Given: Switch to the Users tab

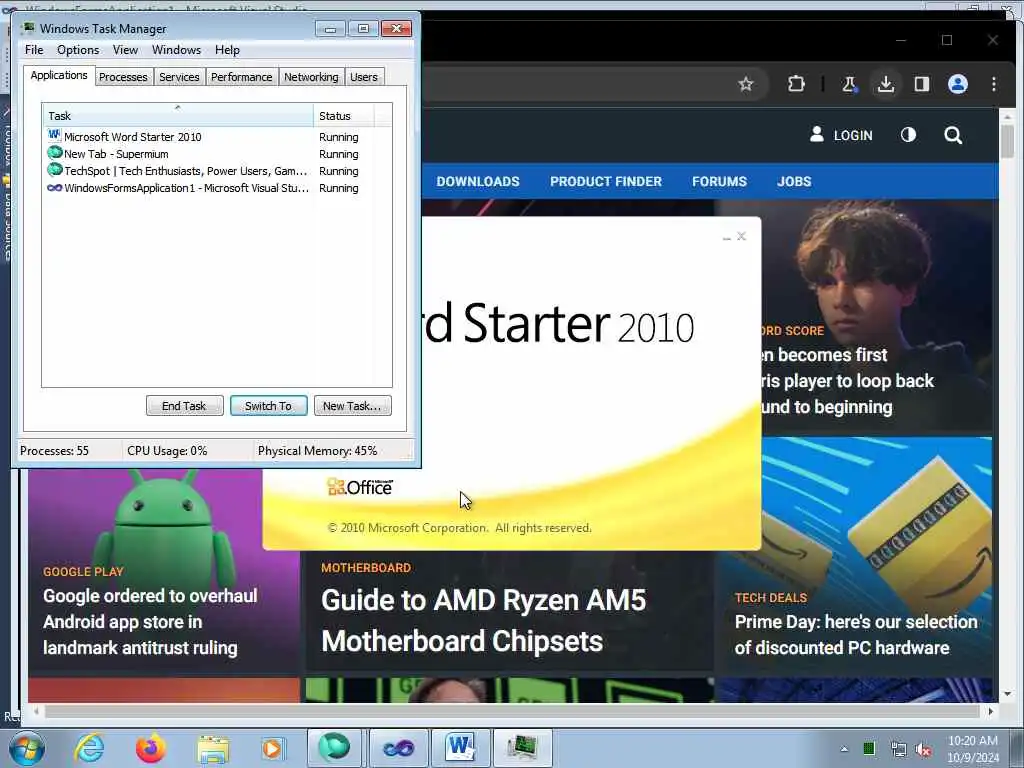Looking at the screenshot, I should [364, 77].
